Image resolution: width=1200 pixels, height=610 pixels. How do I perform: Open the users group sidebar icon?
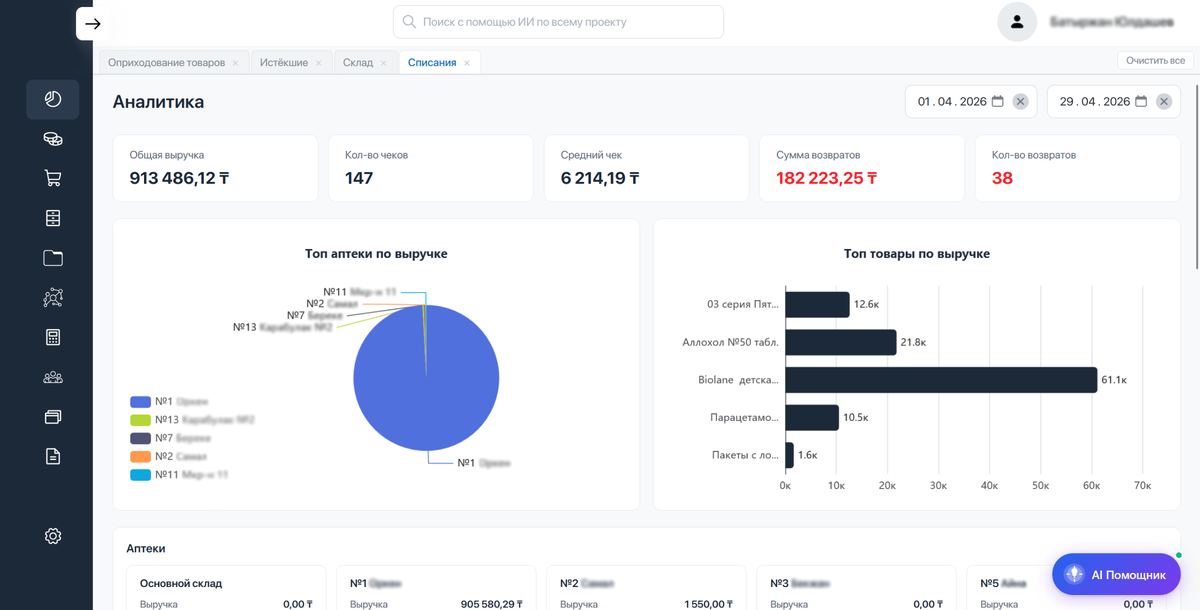(53, 377)
